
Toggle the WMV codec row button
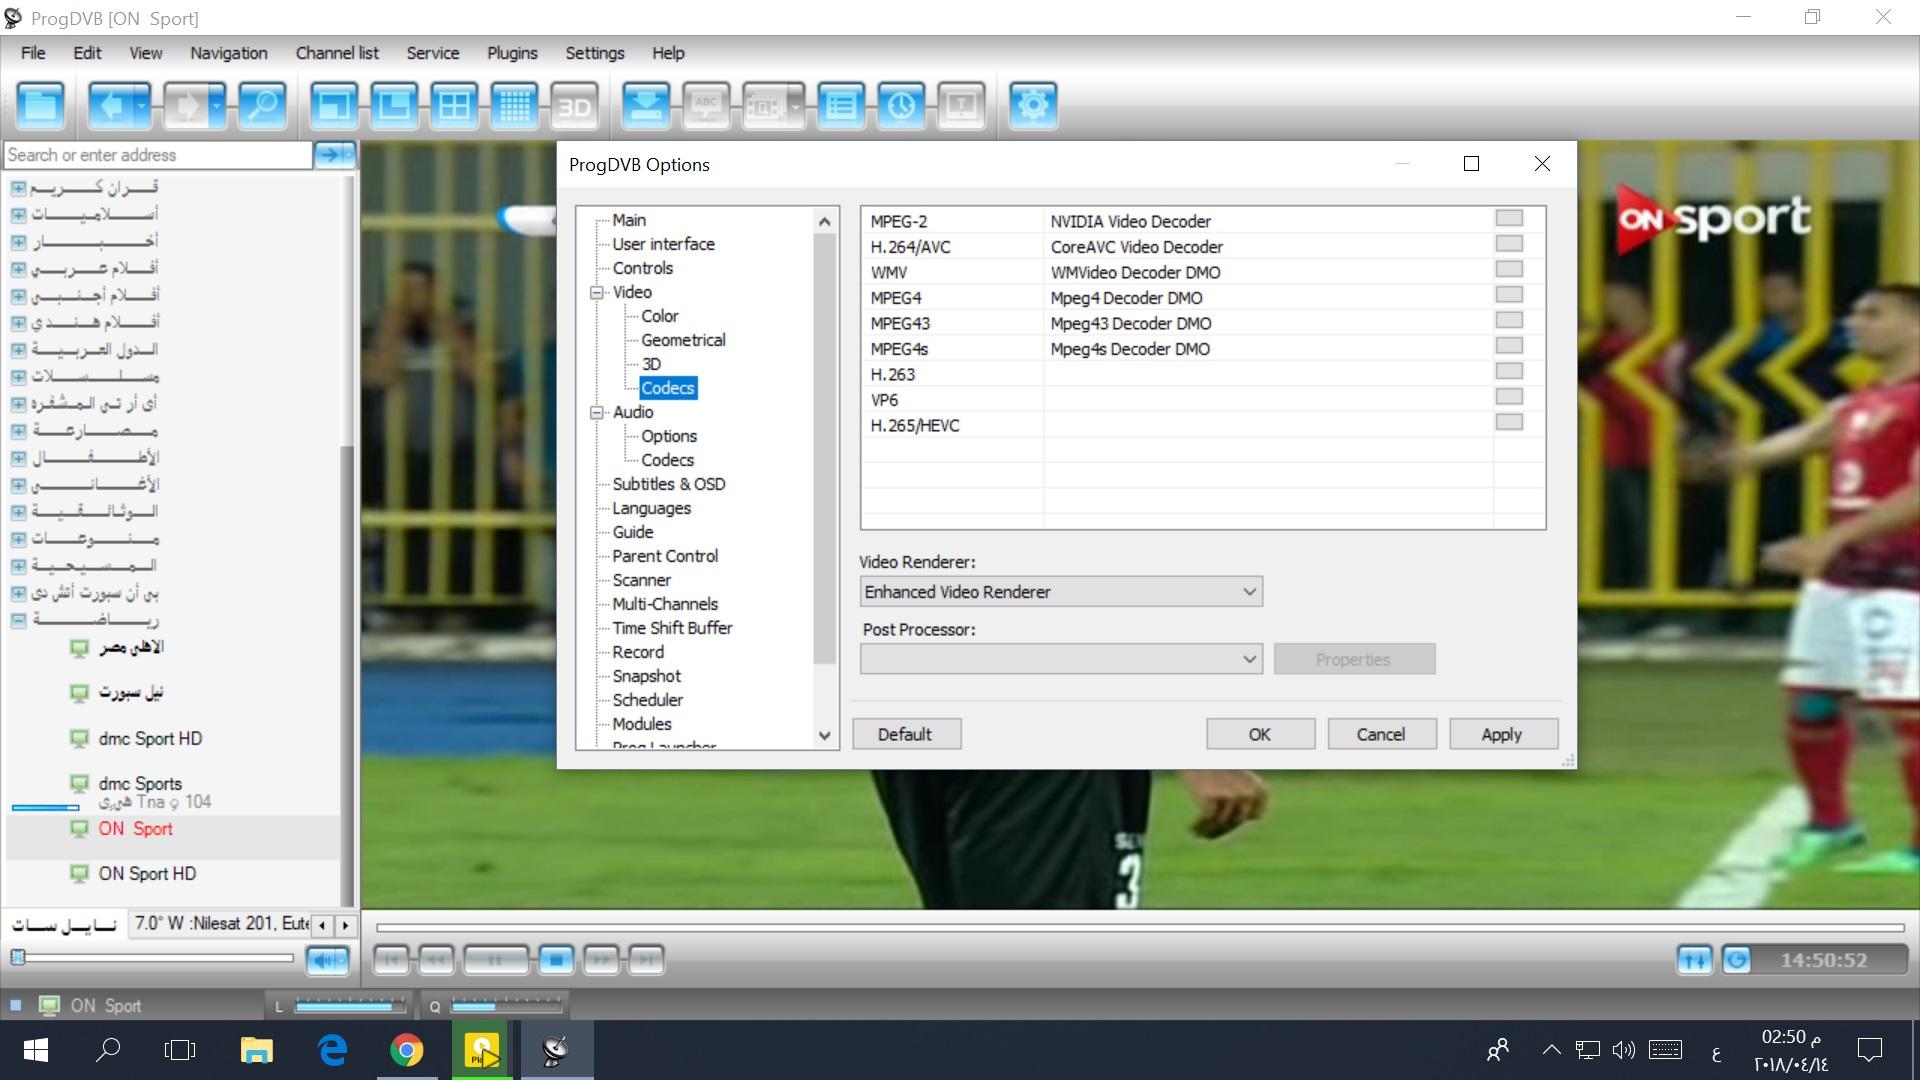[x=1509, y=269]
